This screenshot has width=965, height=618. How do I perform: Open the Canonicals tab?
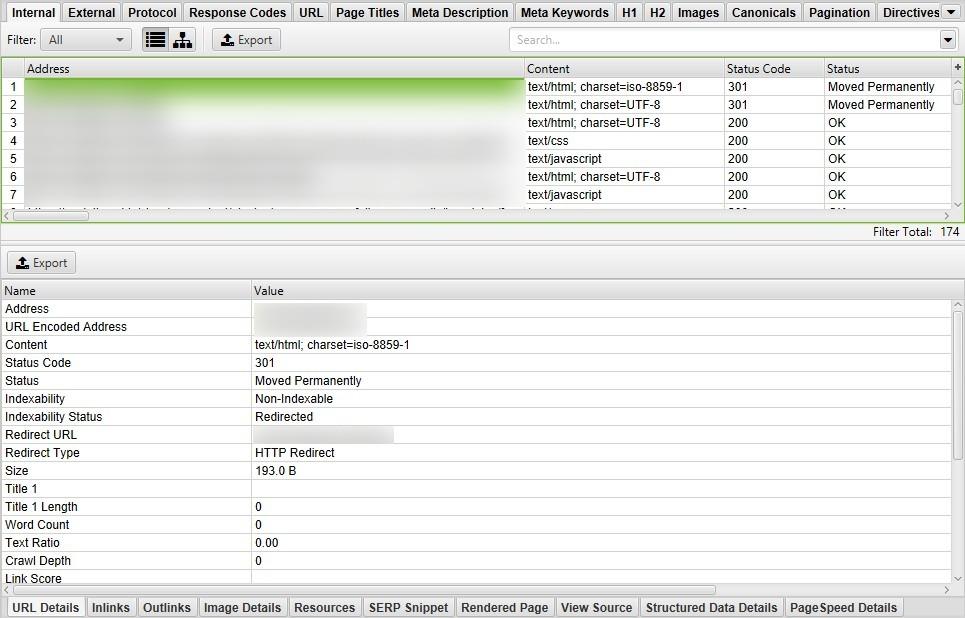tap(764, 12)
